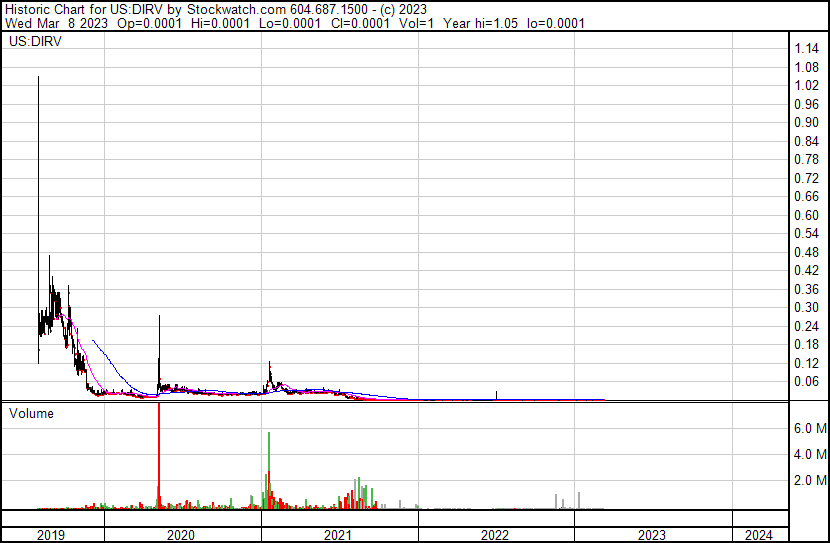The image size is (830, 543).
Task: Click the 0.78 price axis value
Action: (806, 159)
